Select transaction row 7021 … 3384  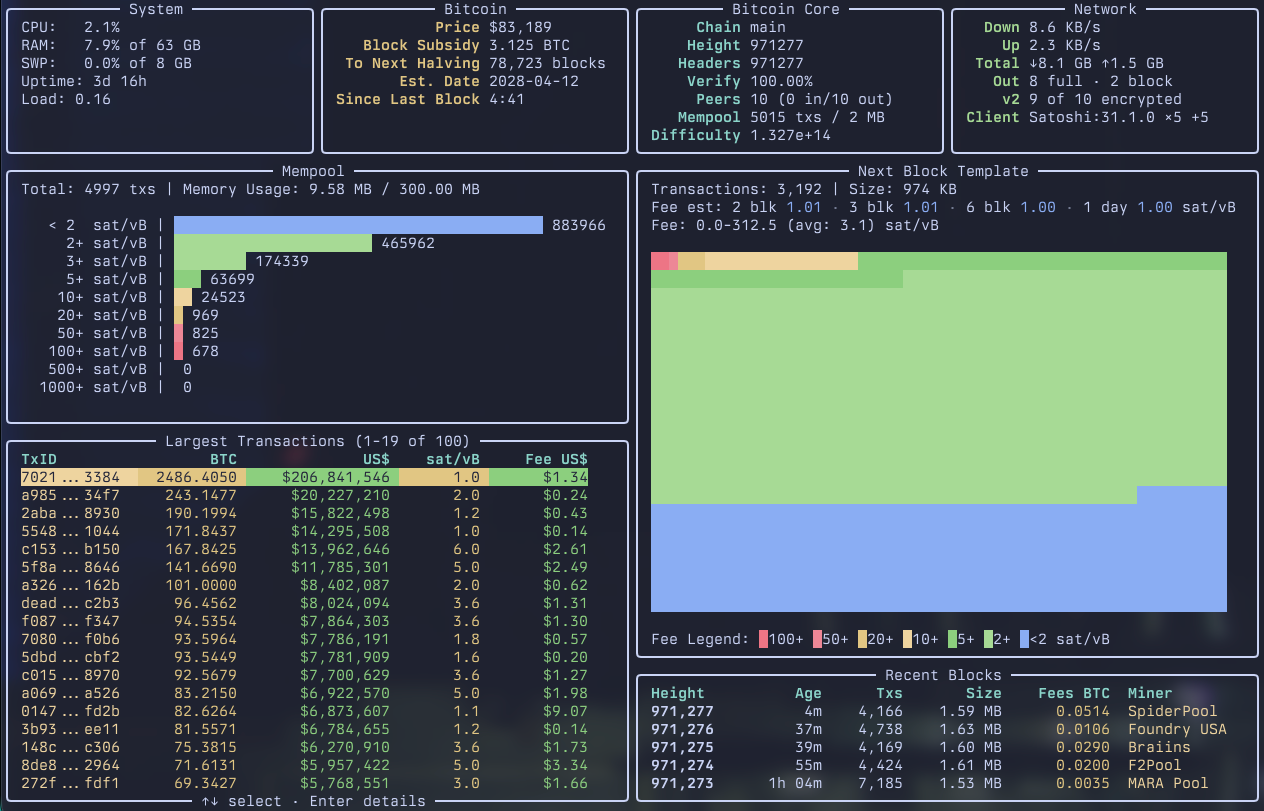coord(305,477)
